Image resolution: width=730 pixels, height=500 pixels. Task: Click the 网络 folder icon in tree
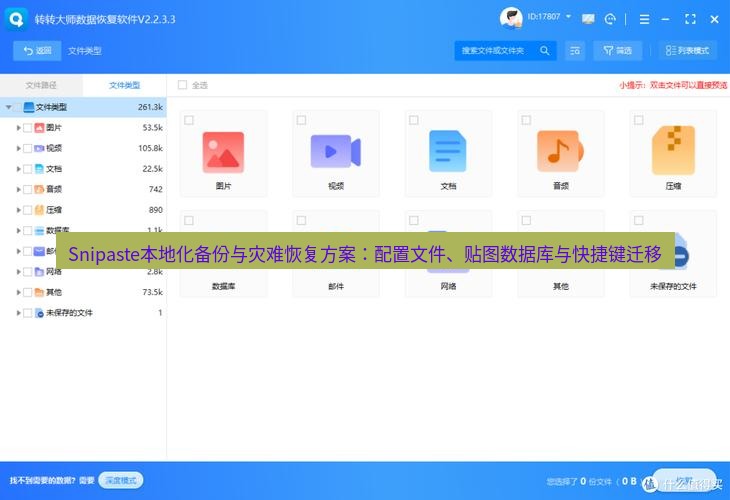40,271
